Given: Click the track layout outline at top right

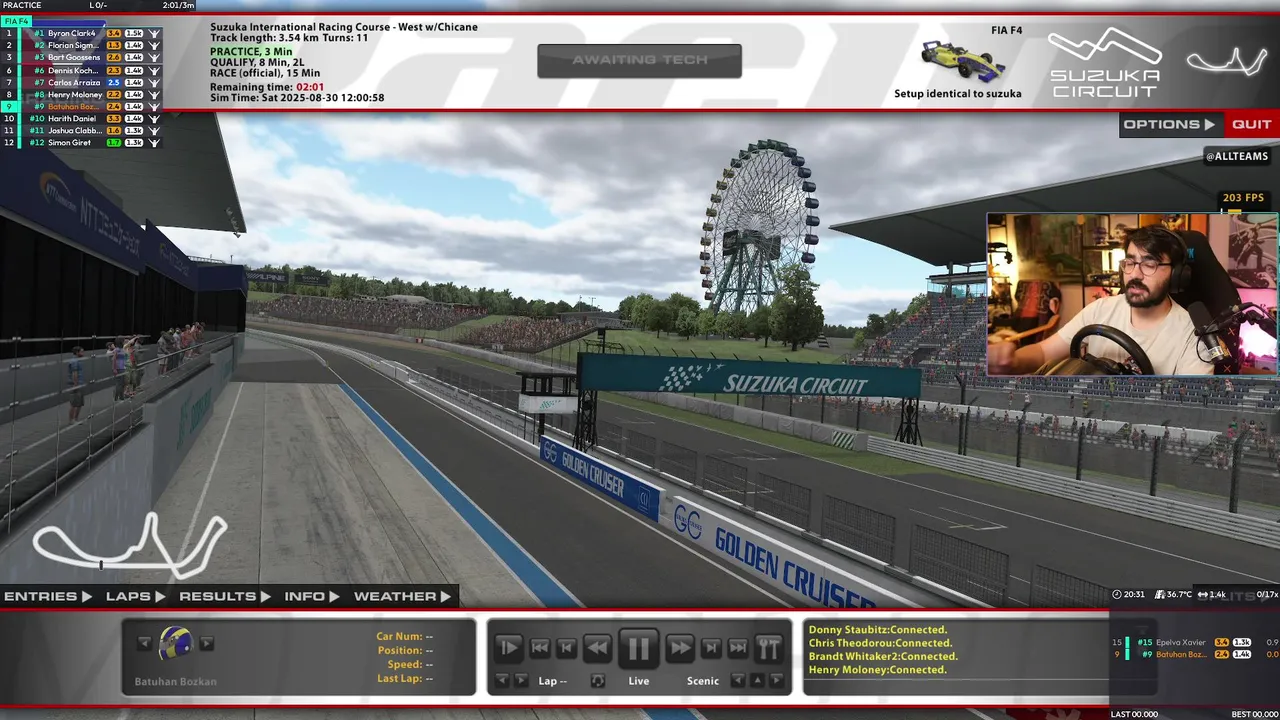Looking at the screenshot, I should 1227,61.
